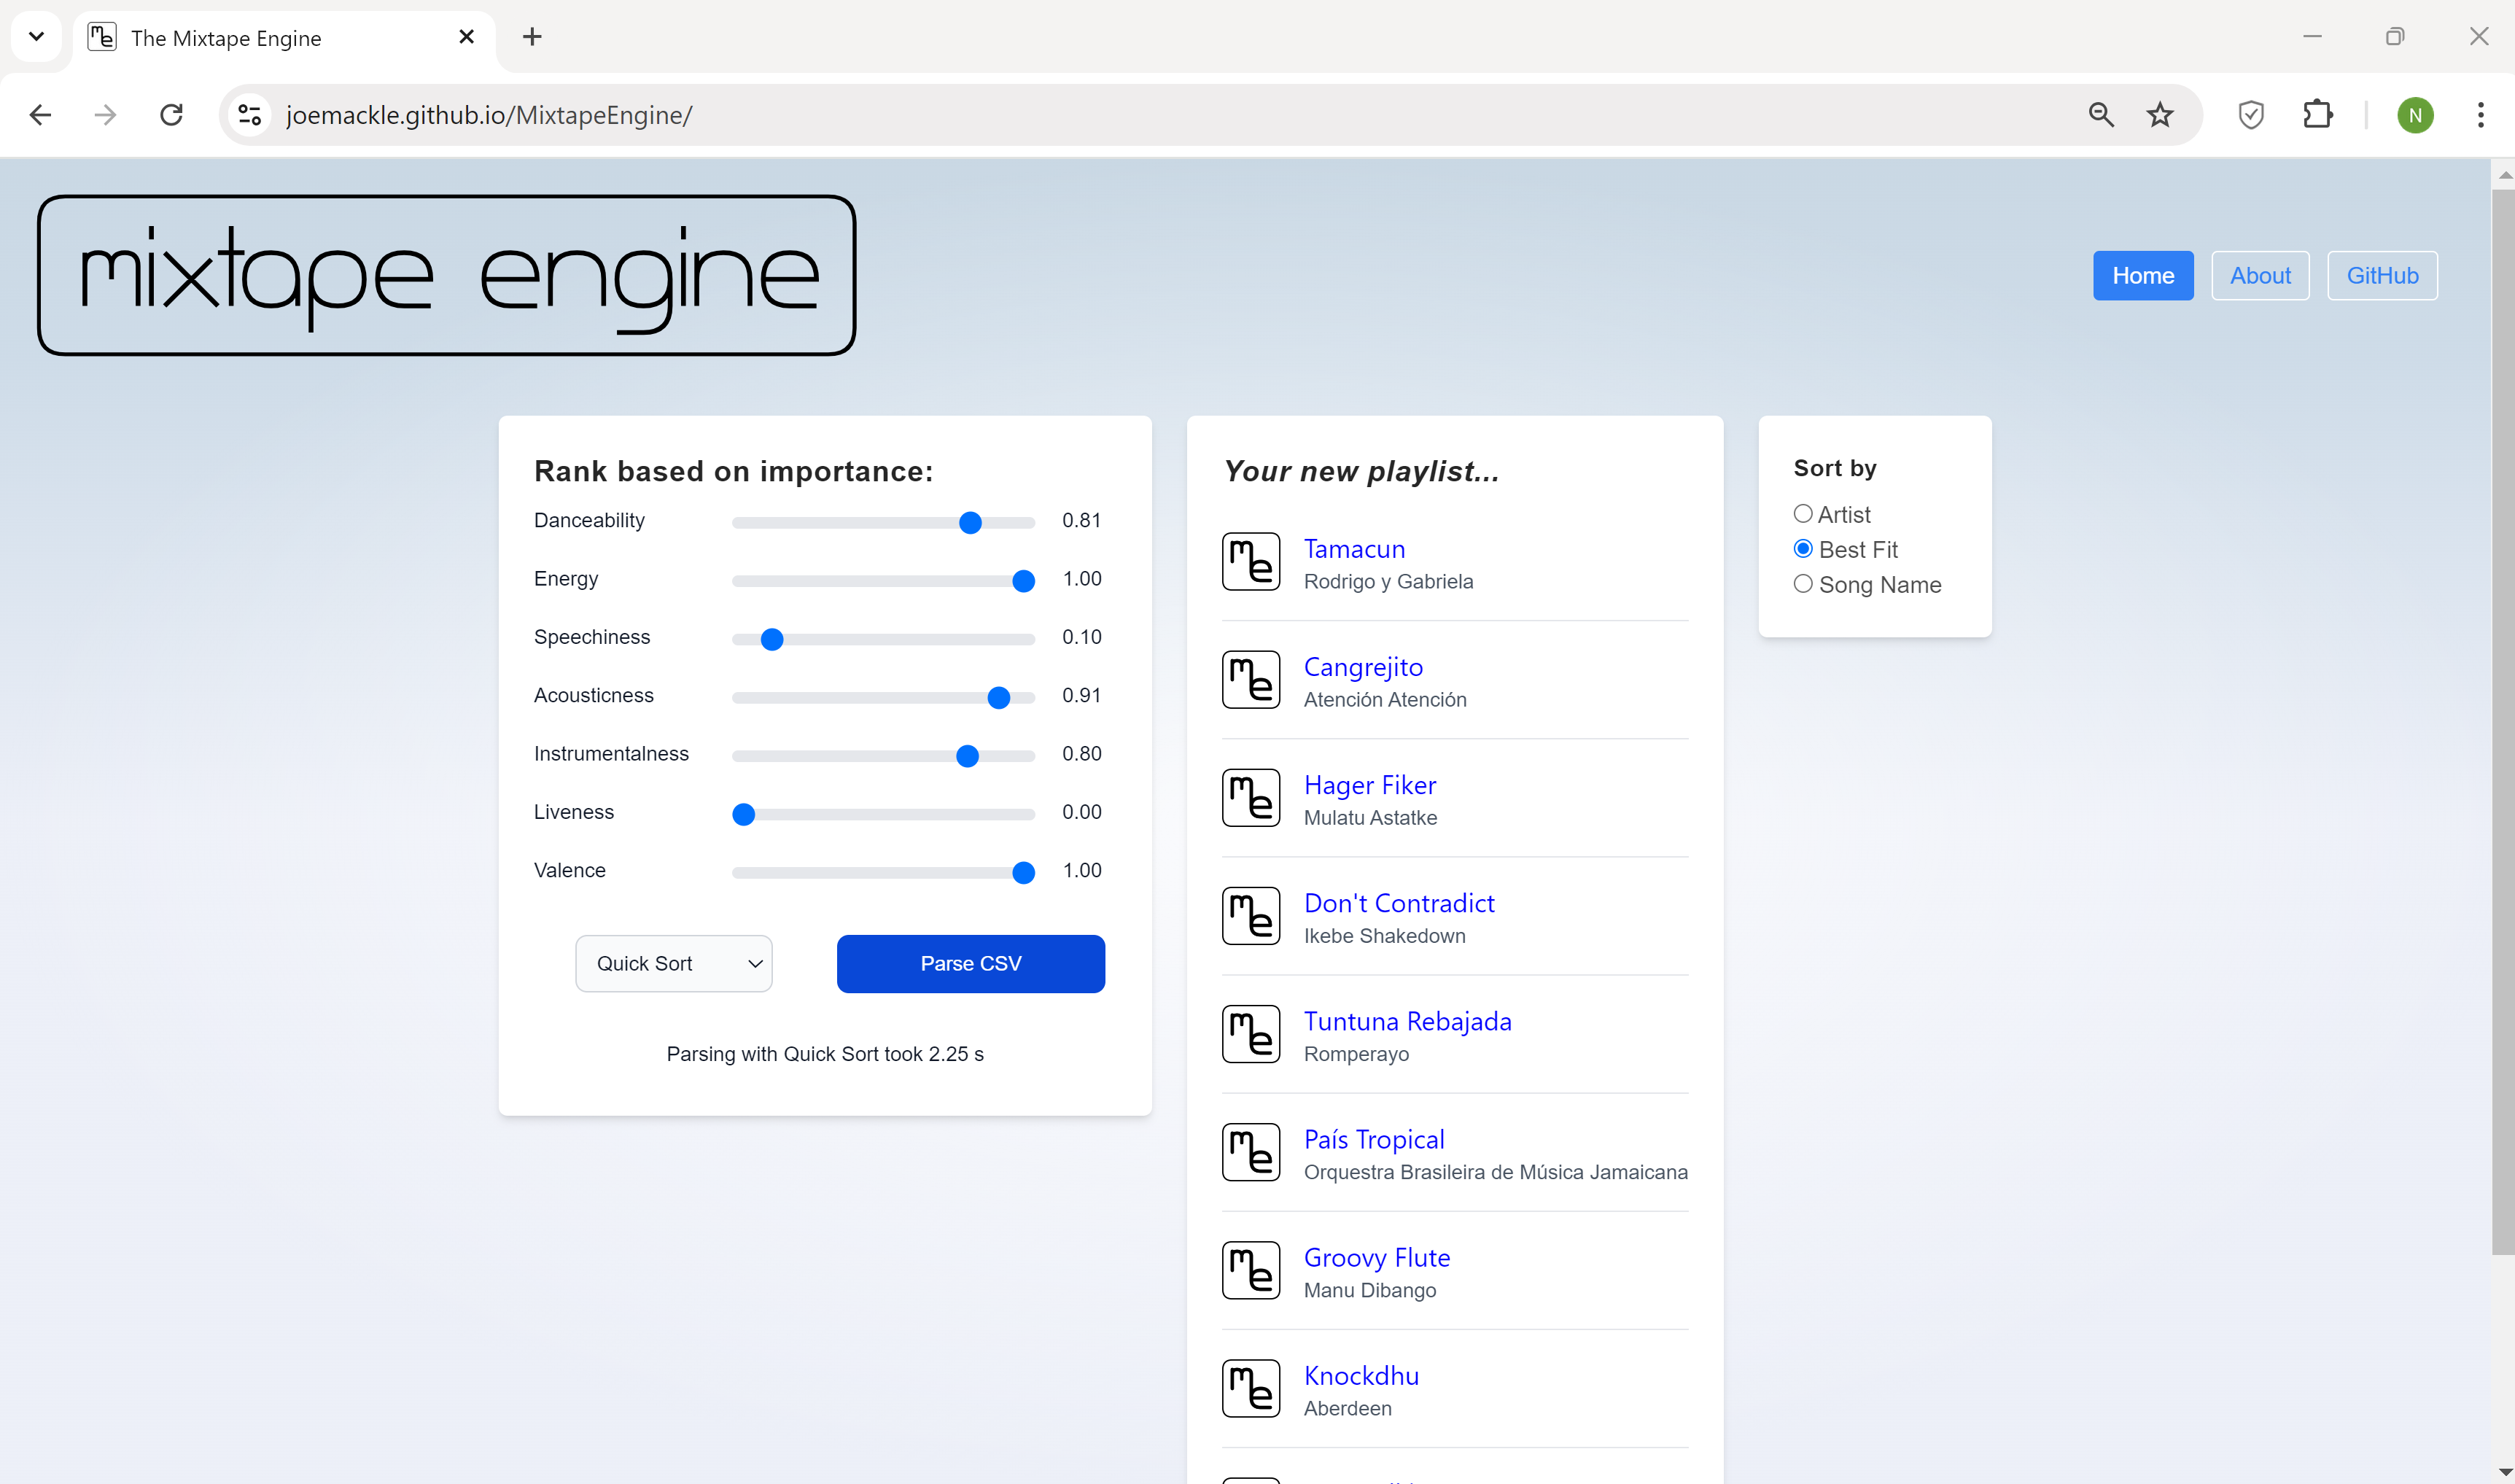Viewport: 2515px width, 1484px height.
Task: Click the Romperayo artist text
Action: (1356, 1054)
